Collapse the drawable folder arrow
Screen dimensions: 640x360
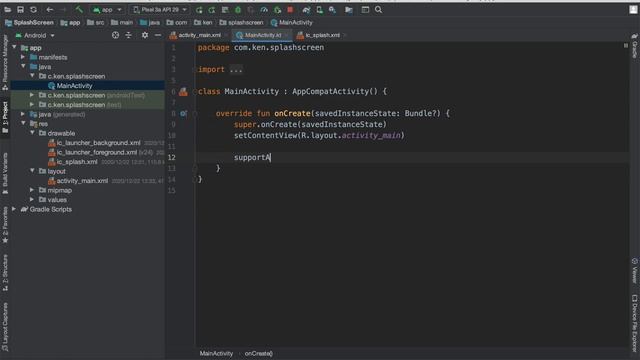coord(32,133)
